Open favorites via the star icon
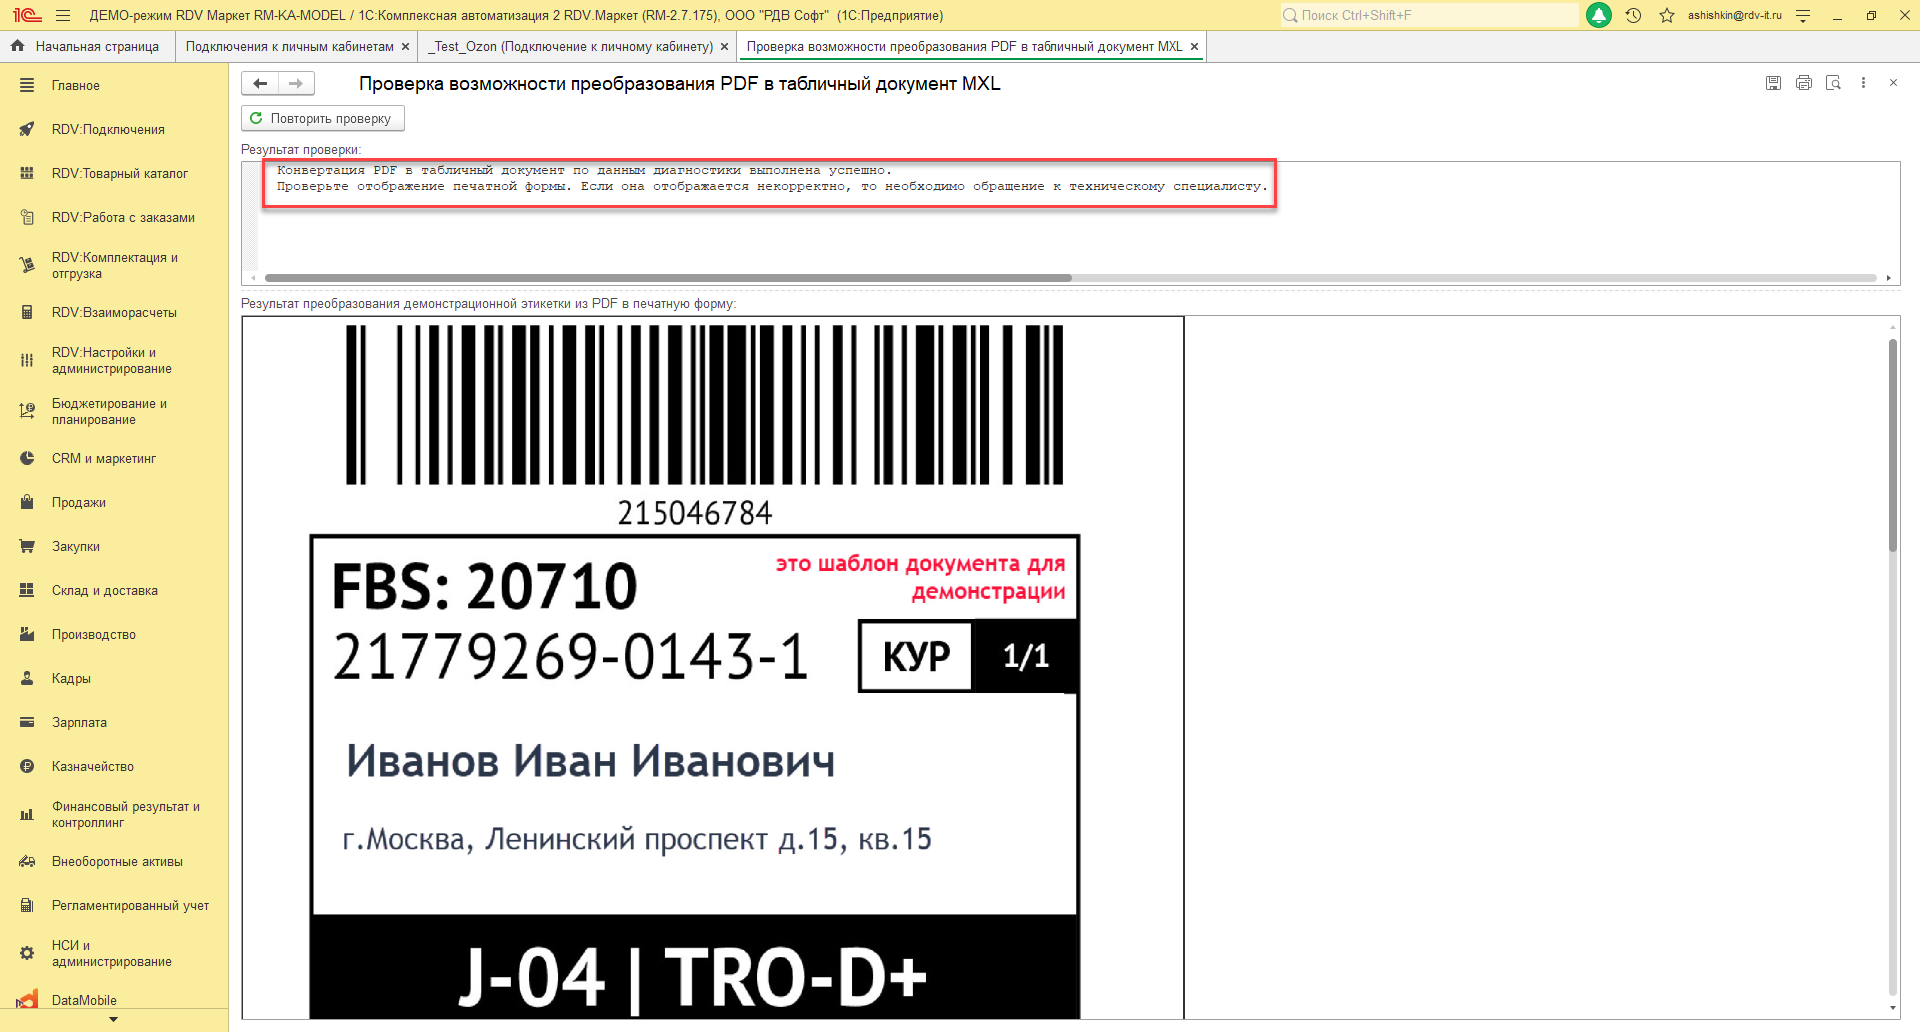This screenshot has height=1032, width=1920. click(1667, 15)
